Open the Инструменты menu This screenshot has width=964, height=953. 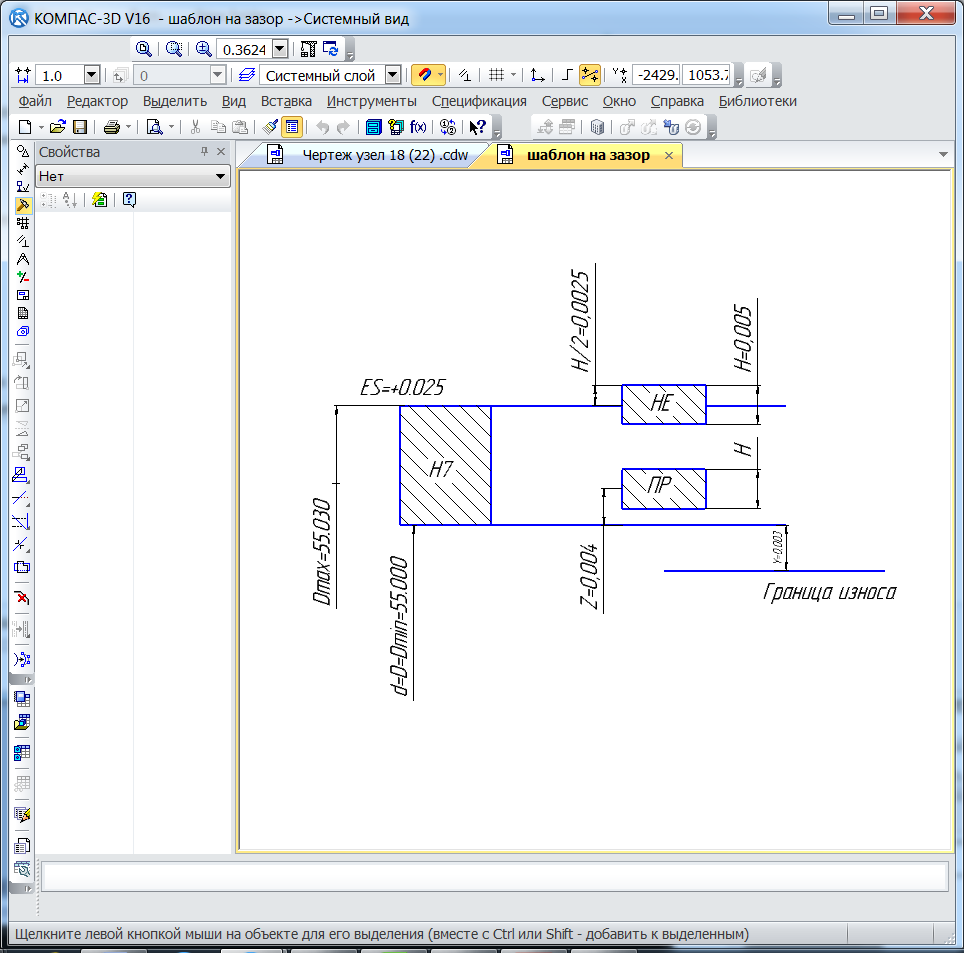pos(371,101)
